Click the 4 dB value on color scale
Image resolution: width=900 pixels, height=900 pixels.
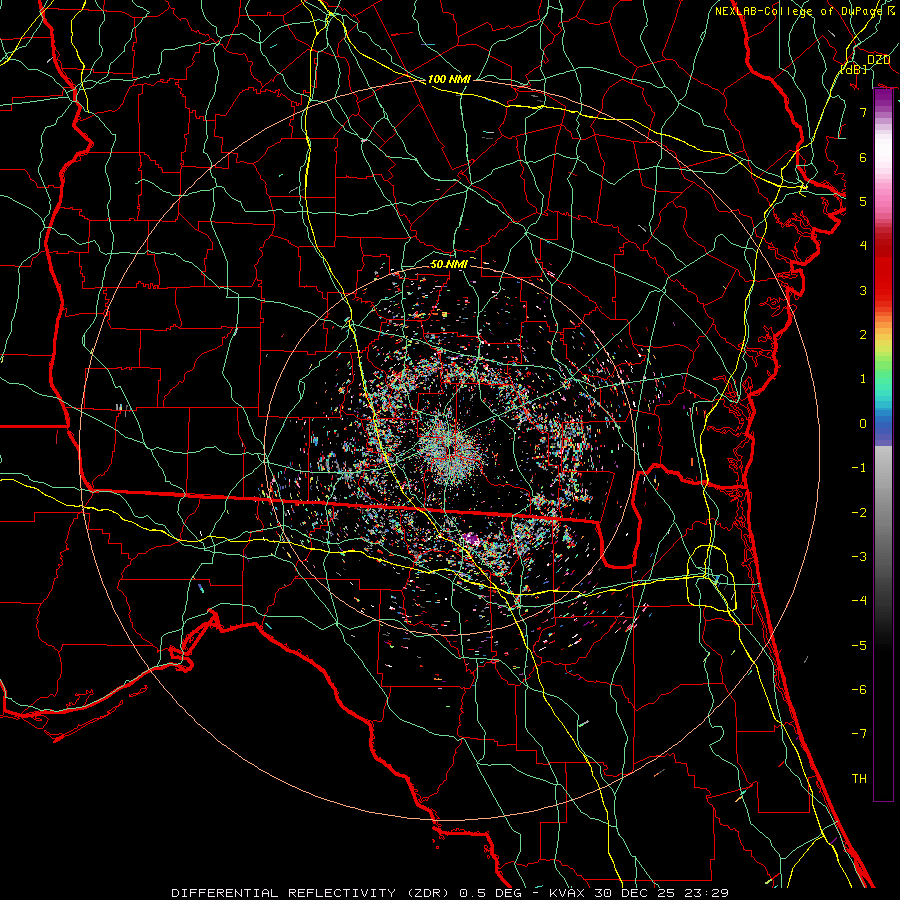863,246
